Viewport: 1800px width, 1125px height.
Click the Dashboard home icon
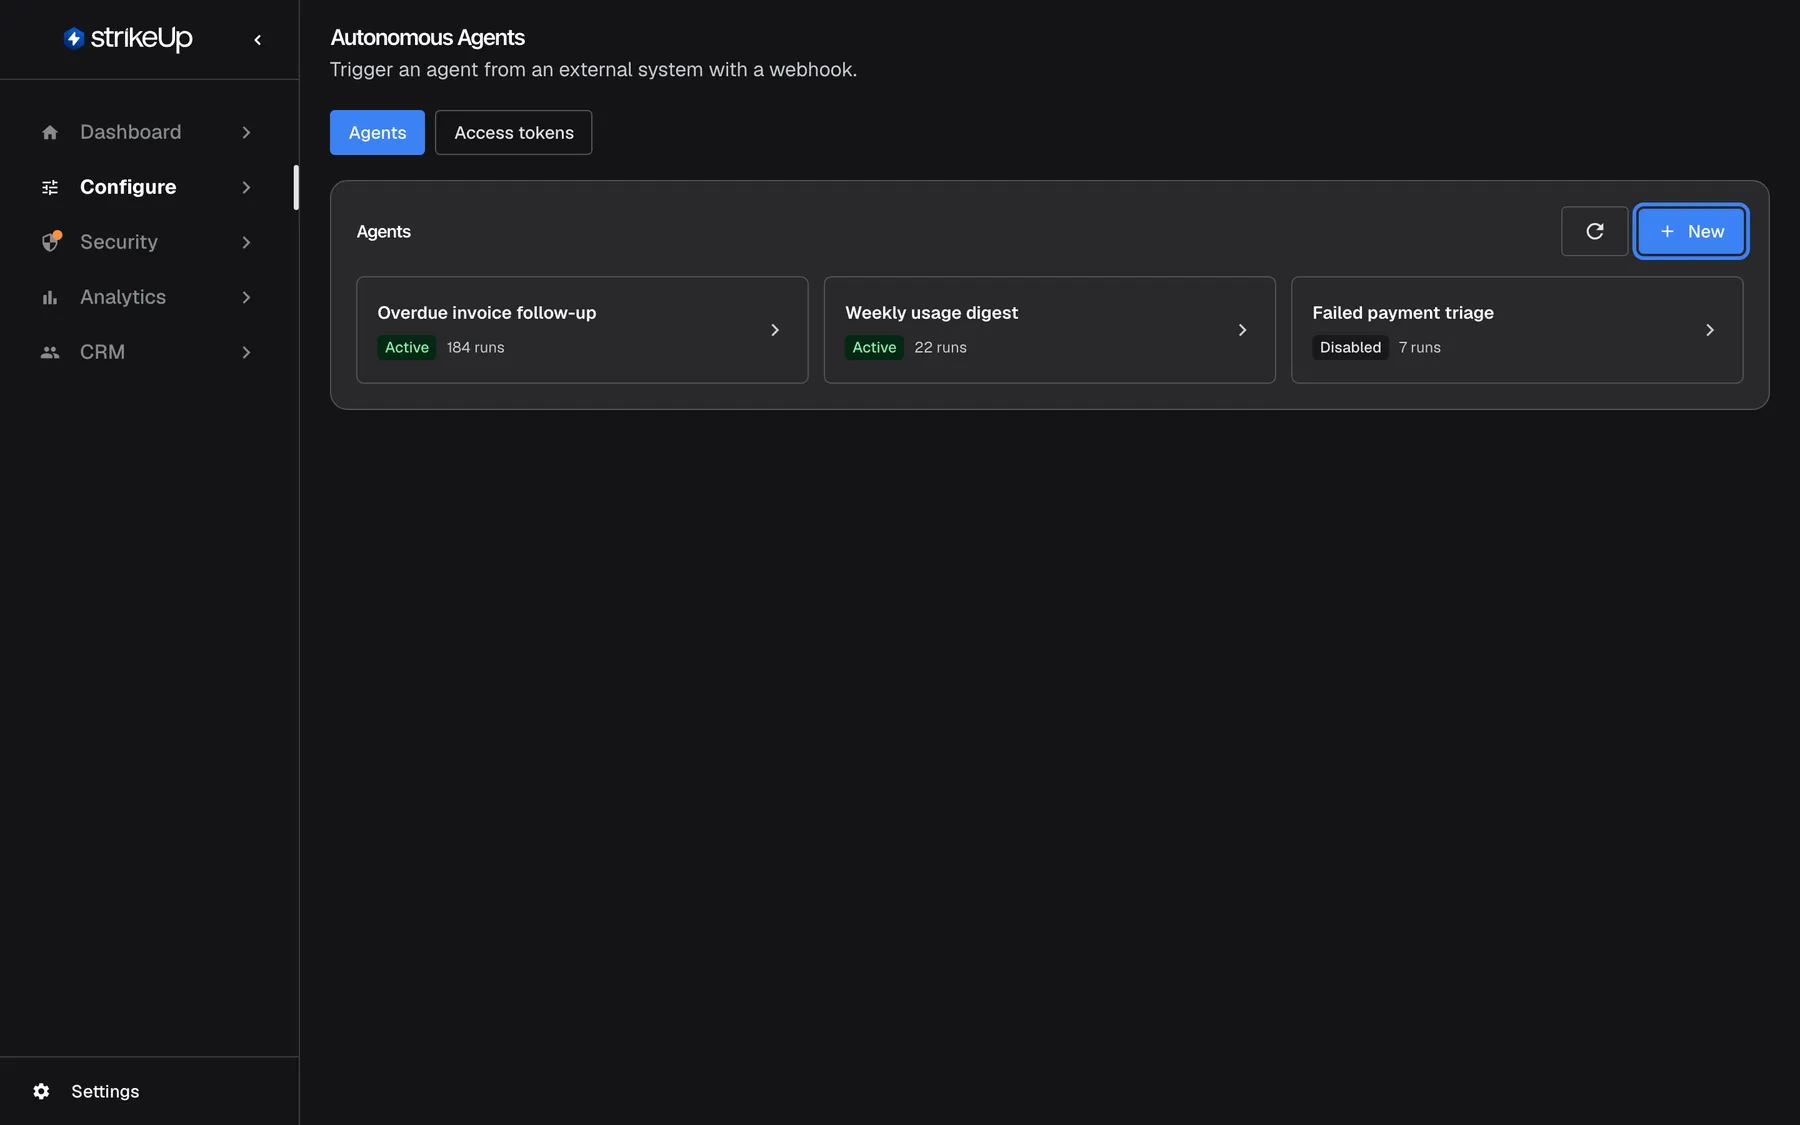pyautogui.click(x=50, y=132)
